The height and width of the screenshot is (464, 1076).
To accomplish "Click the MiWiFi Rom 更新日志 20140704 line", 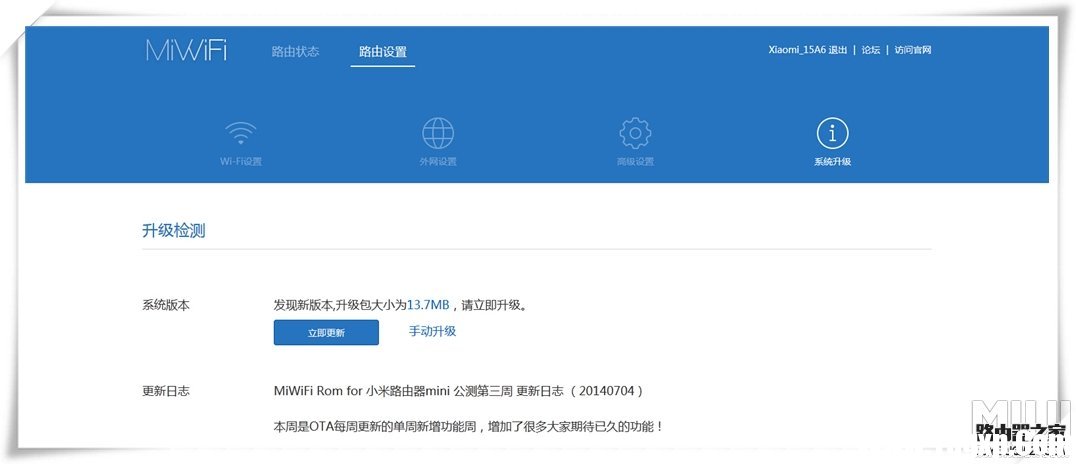I will pos(458,391).
